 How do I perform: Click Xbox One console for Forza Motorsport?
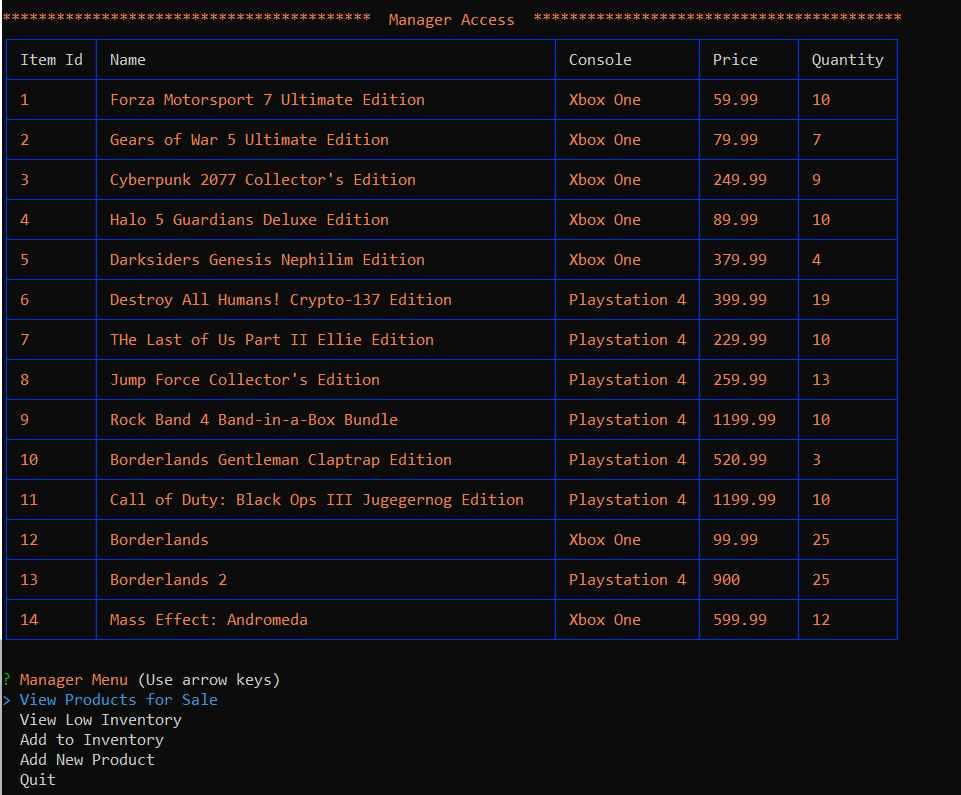point(604,99)
